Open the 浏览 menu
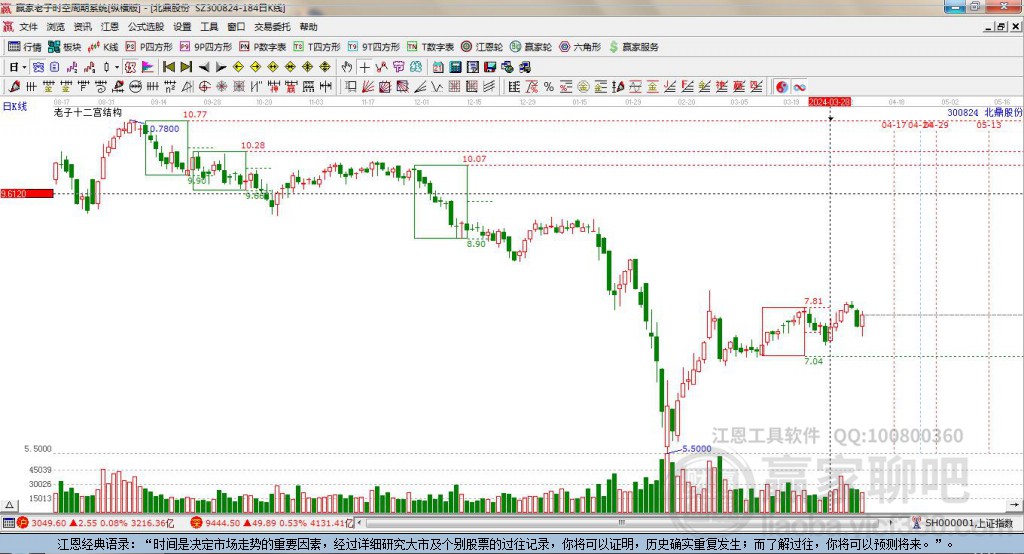The height and width of the screenshot is (554, 1024). coord(56,27)
